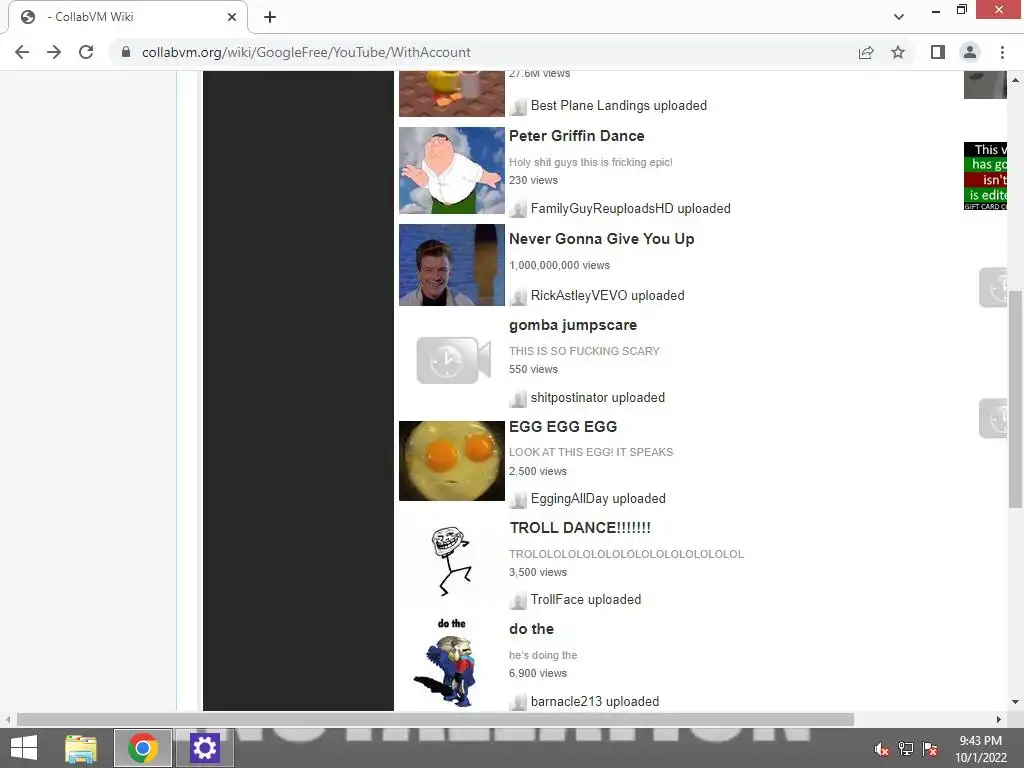Screen dimensions: 1024x768
Task: Click avatar icon beside FamilyGuyReuploadsHD
Action: (519, 210)
